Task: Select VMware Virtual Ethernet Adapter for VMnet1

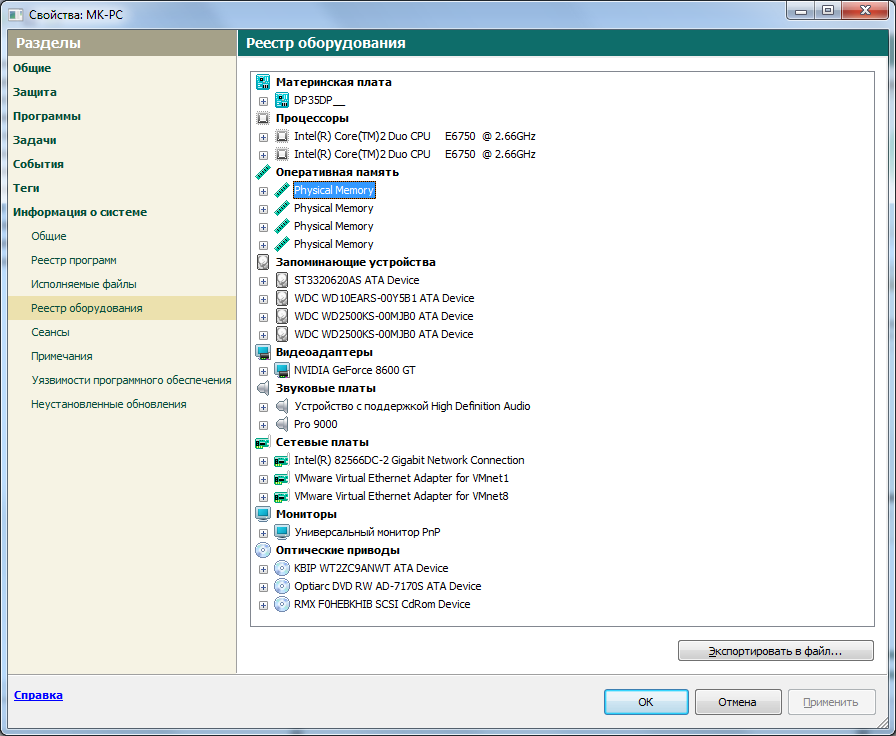Action: (x=401, y=478)
